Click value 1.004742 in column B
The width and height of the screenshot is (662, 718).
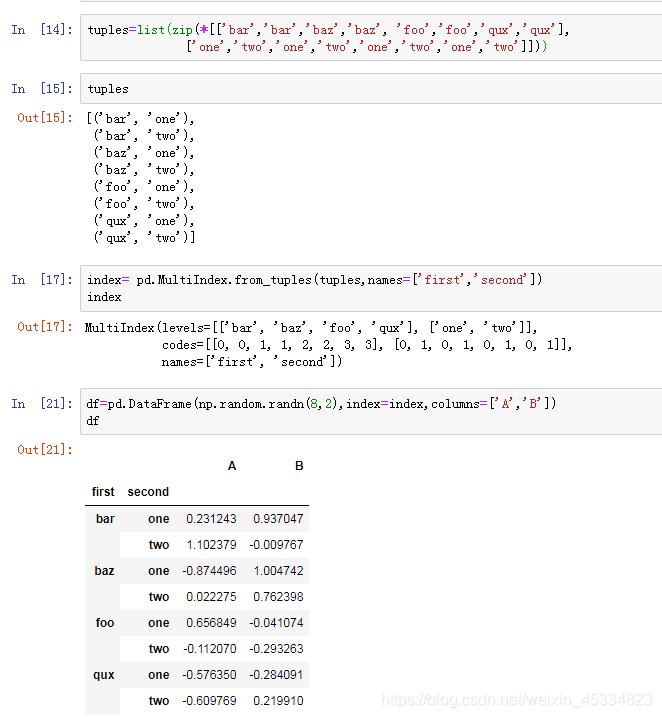[278, 571]
